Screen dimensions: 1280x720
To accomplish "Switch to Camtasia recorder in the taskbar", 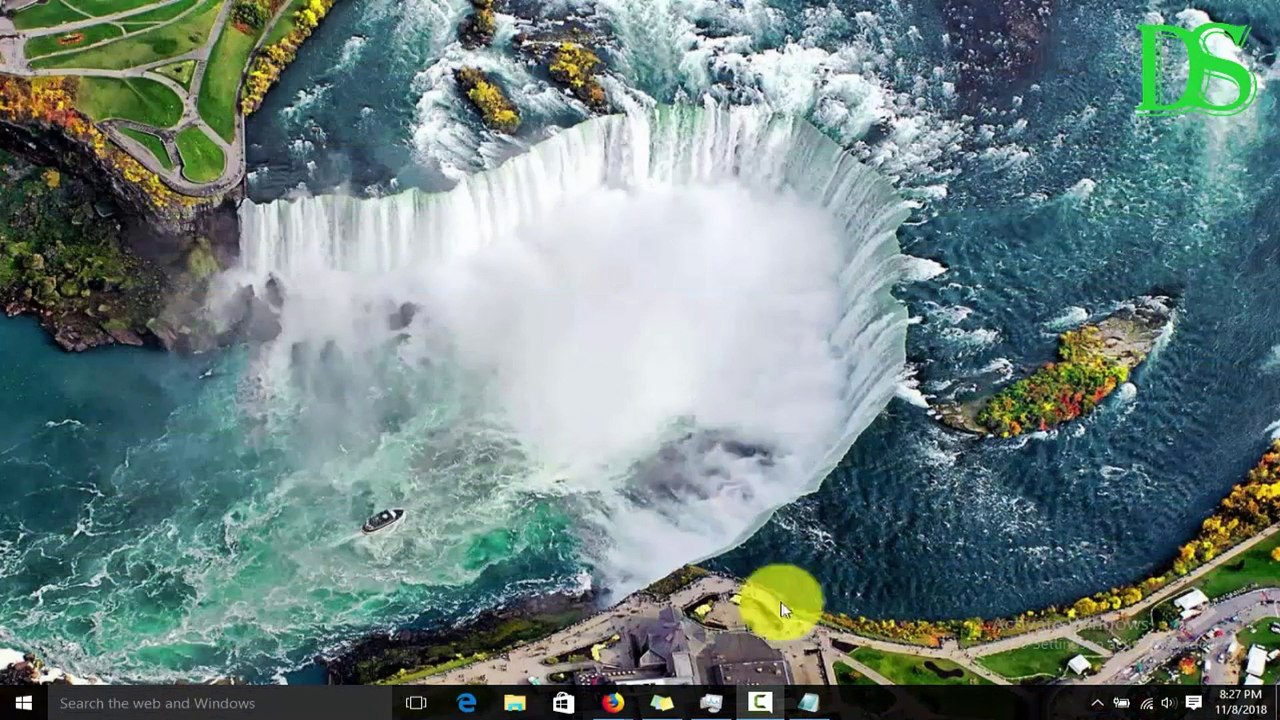I will [760, 703].
